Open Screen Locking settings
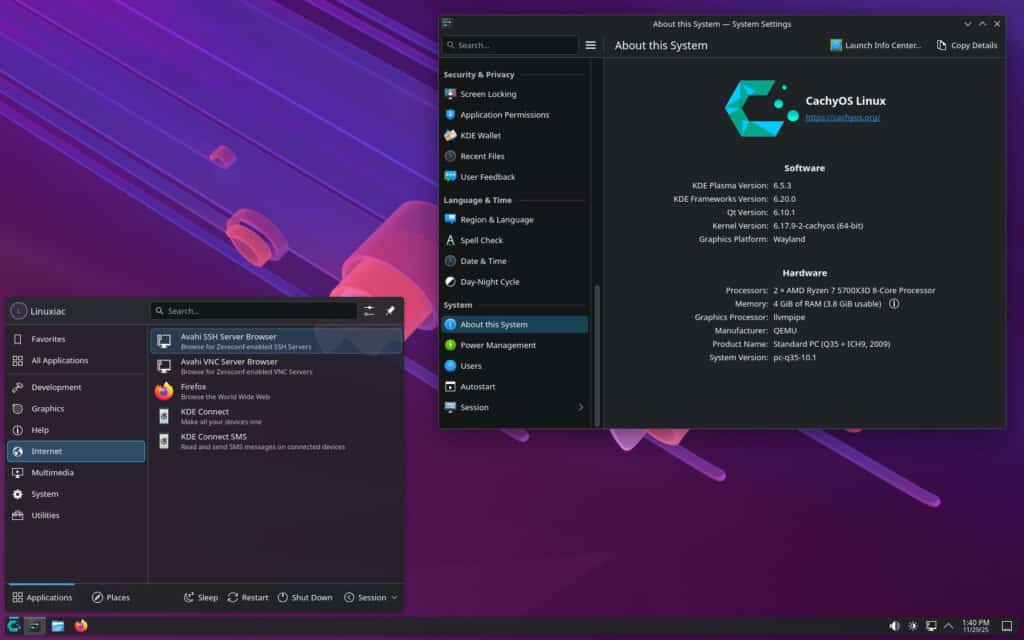 click(x=489, y=93)
